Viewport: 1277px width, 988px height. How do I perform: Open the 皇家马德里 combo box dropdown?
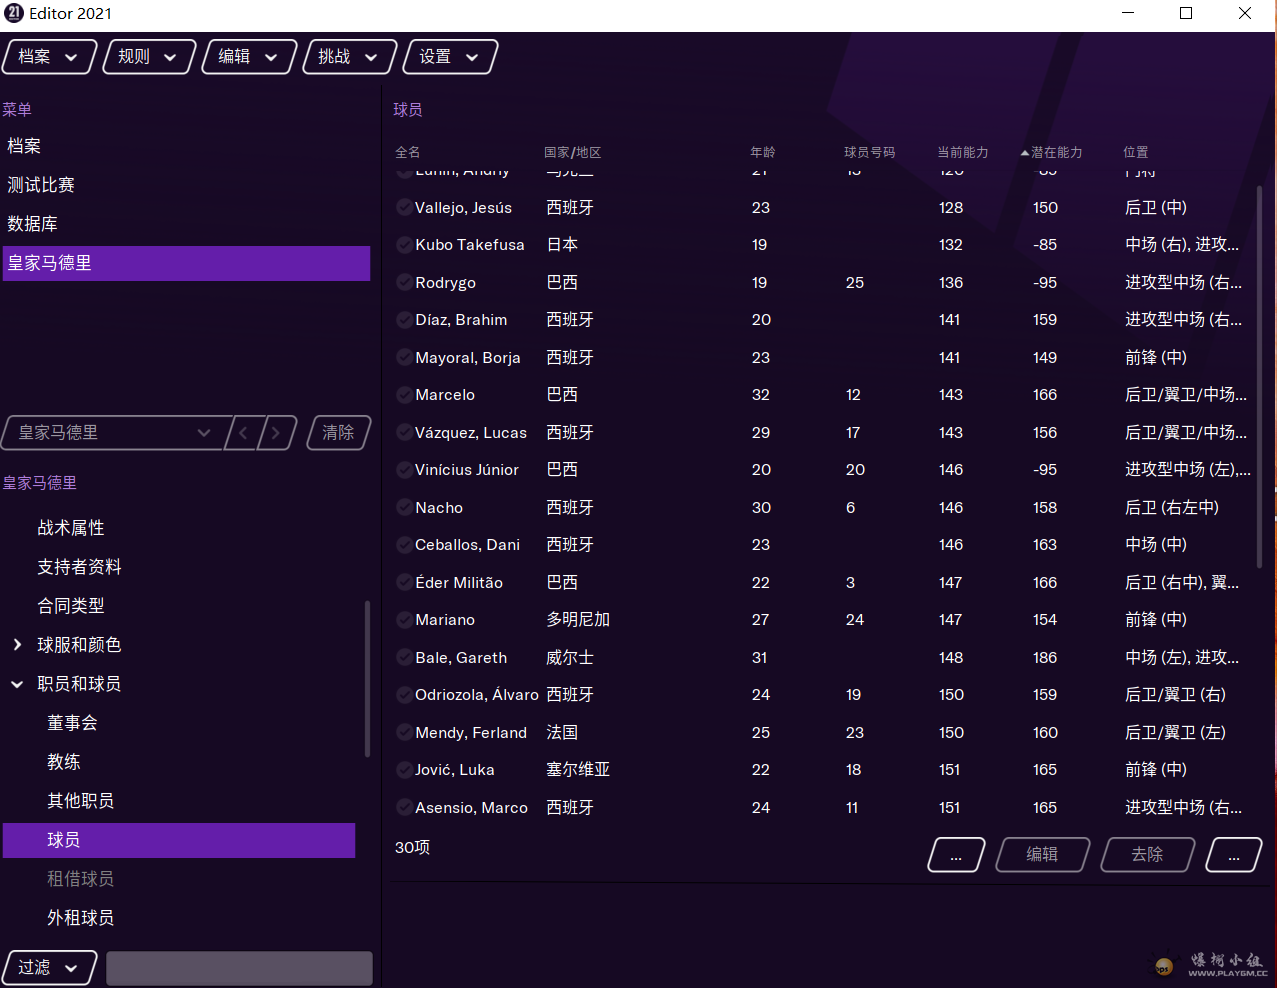(x=204, y=433)
